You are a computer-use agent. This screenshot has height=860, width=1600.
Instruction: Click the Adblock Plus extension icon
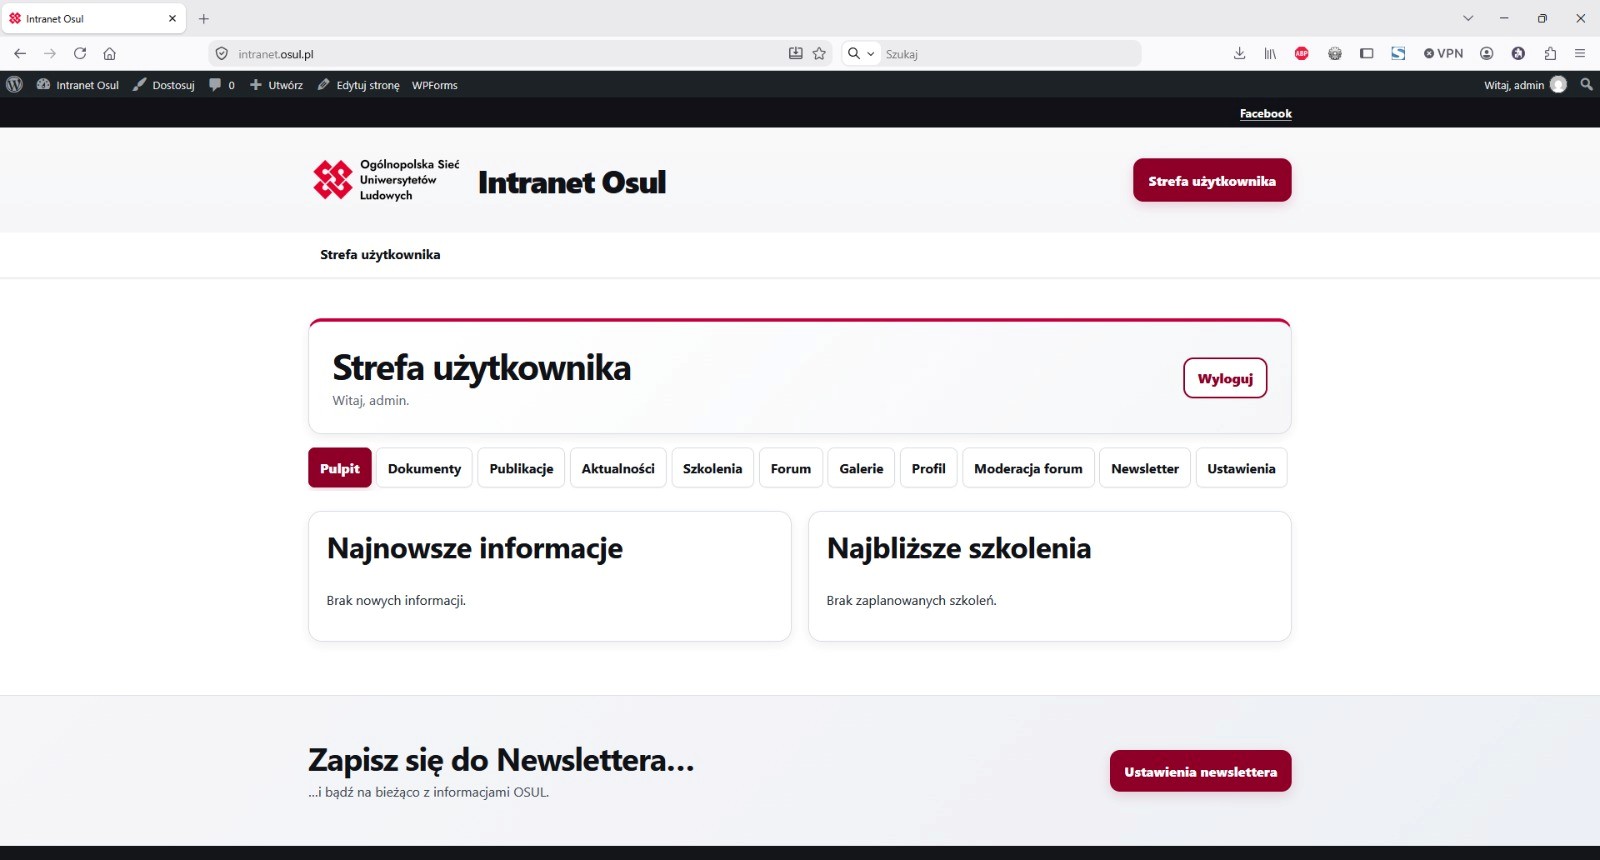click(1301, 54)
